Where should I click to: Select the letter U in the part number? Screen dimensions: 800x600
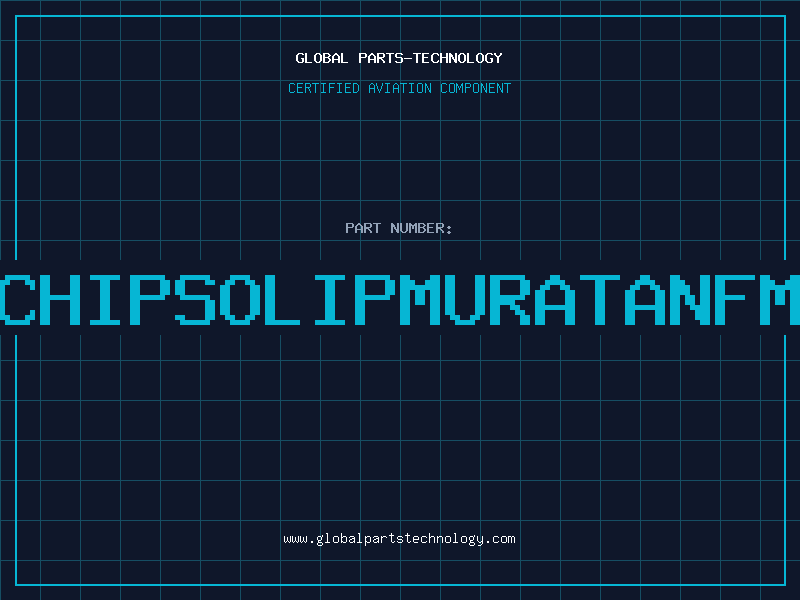click(x=464, y=299)
